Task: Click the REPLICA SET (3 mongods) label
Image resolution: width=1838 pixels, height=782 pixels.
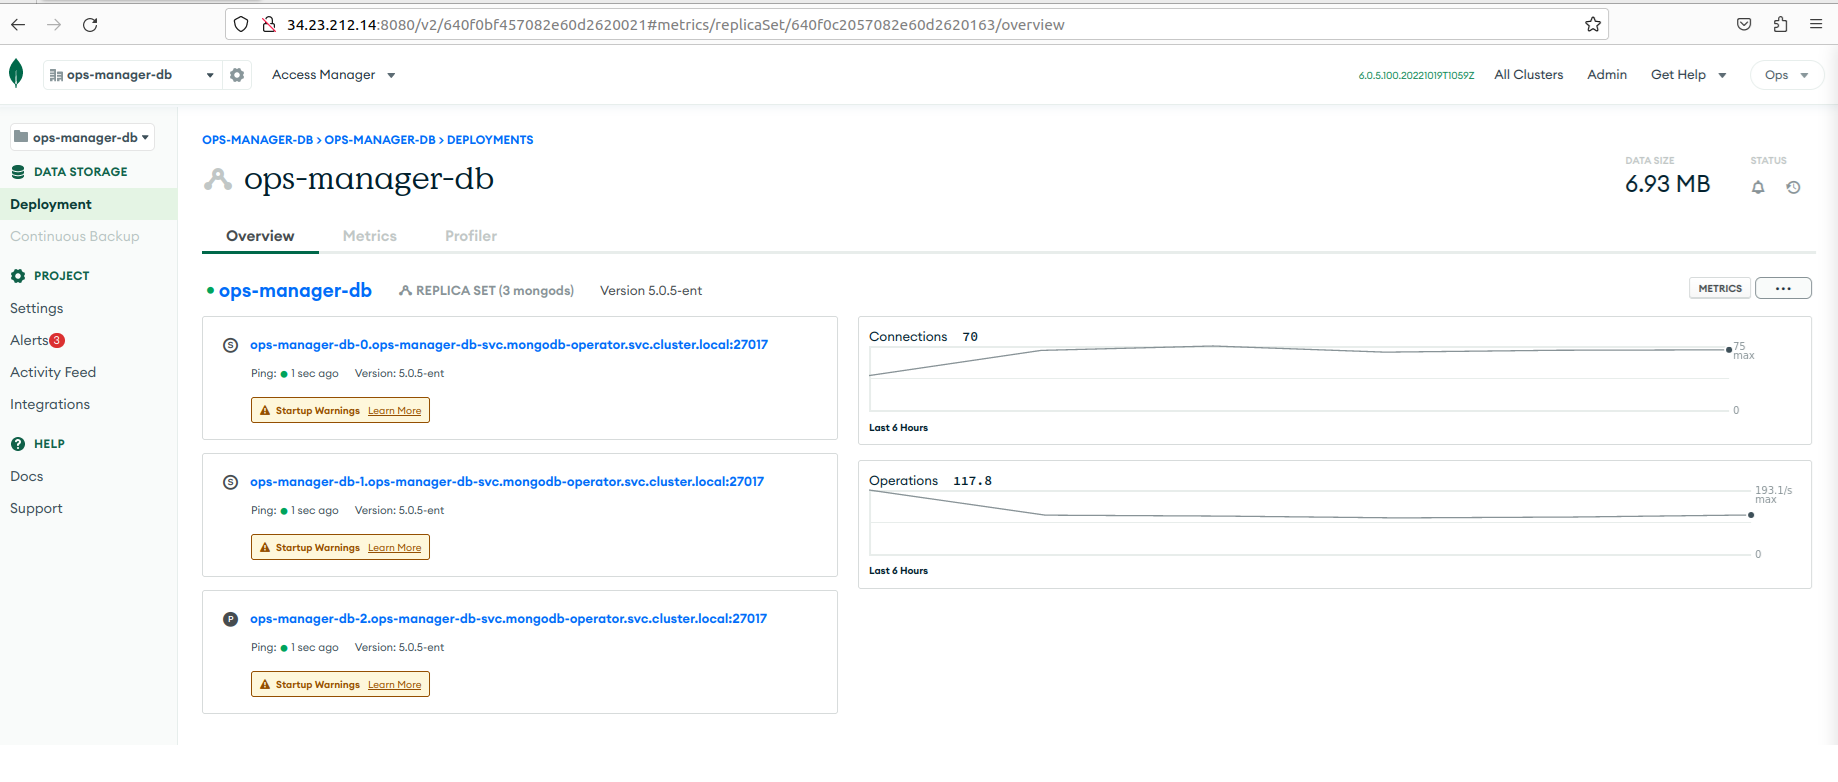Action: [x=486, y=291]
